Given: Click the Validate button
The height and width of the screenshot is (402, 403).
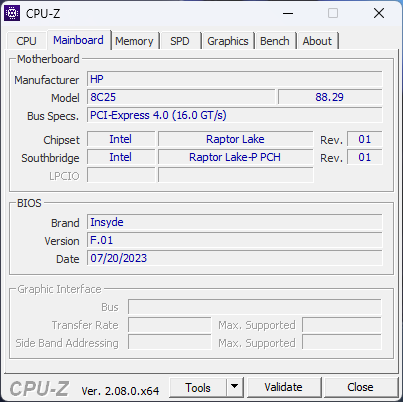Looking at the screenshot, I should coord(283,387).
